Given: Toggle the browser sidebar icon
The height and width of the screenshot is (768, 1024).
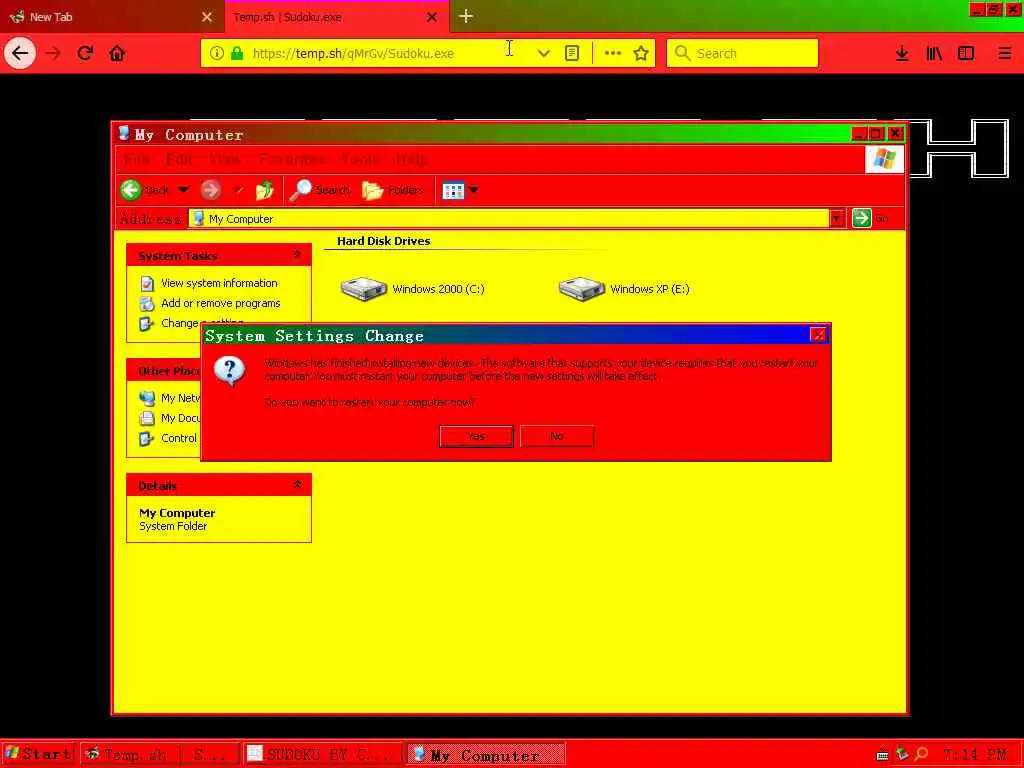Looking at the screenshot, I should tap(966, 54).
